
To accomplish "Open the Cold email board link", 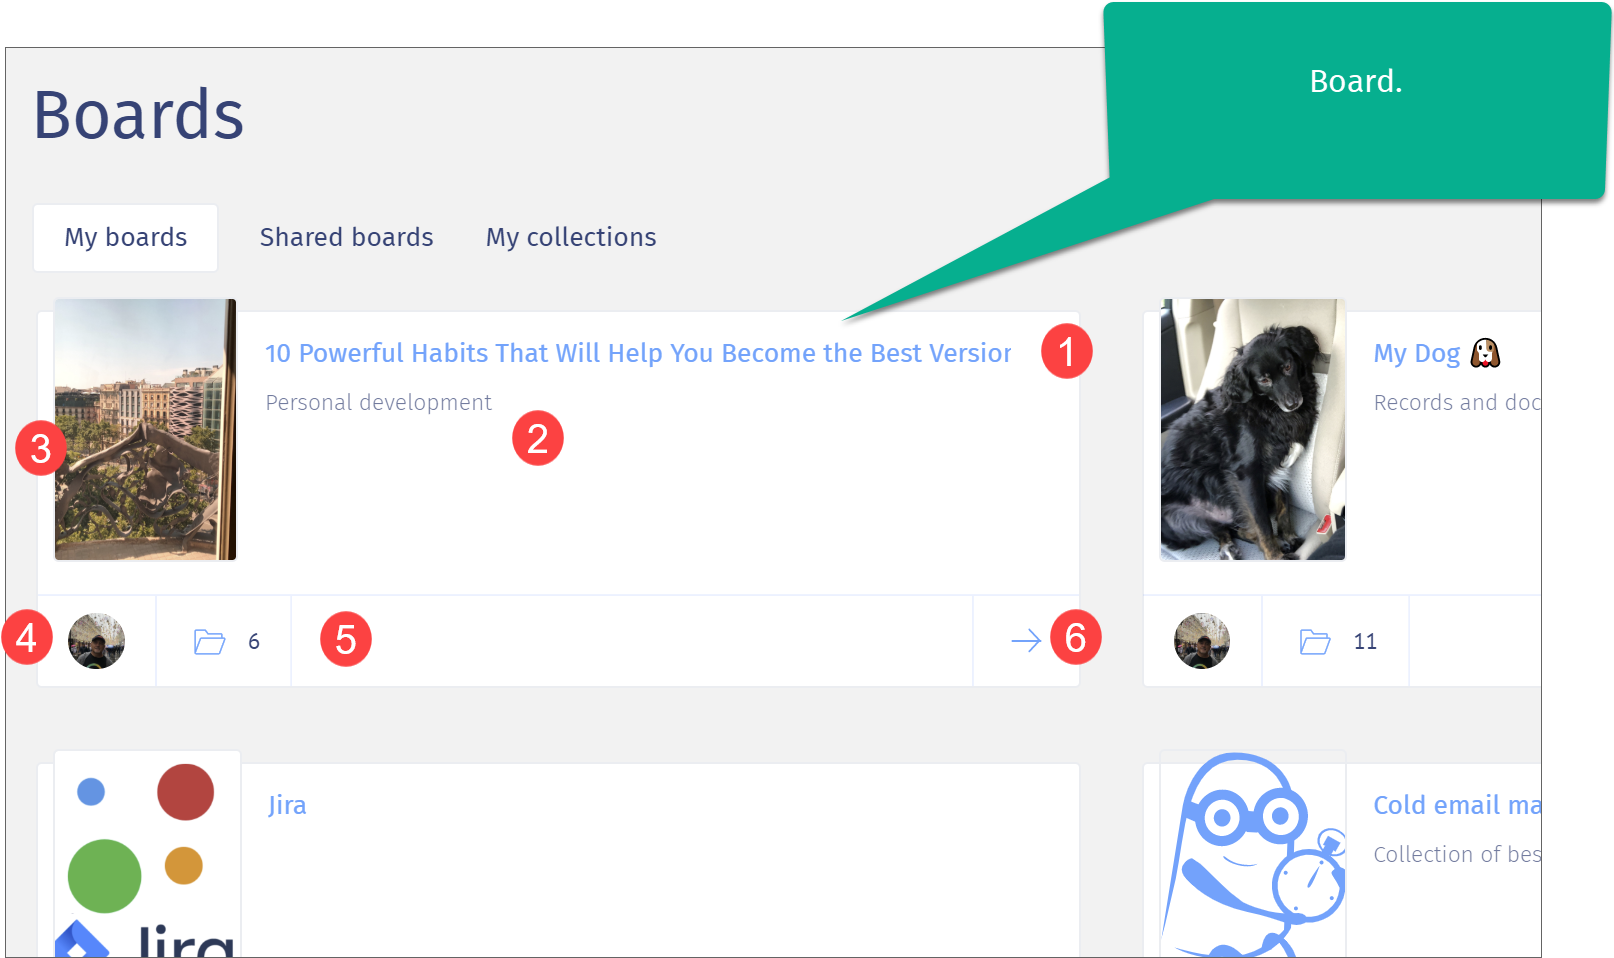I will (1457, 805).
